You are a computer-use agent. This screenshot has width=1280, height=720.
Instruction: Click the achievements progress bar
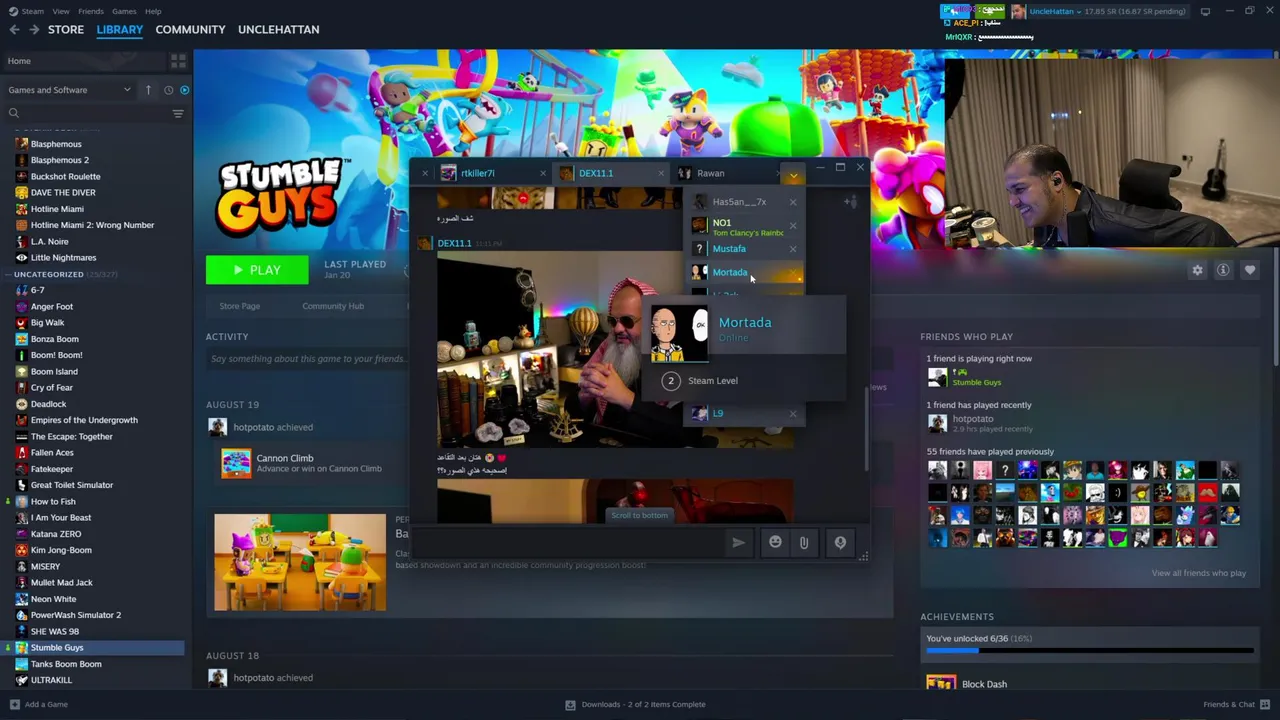[1090, 651]
